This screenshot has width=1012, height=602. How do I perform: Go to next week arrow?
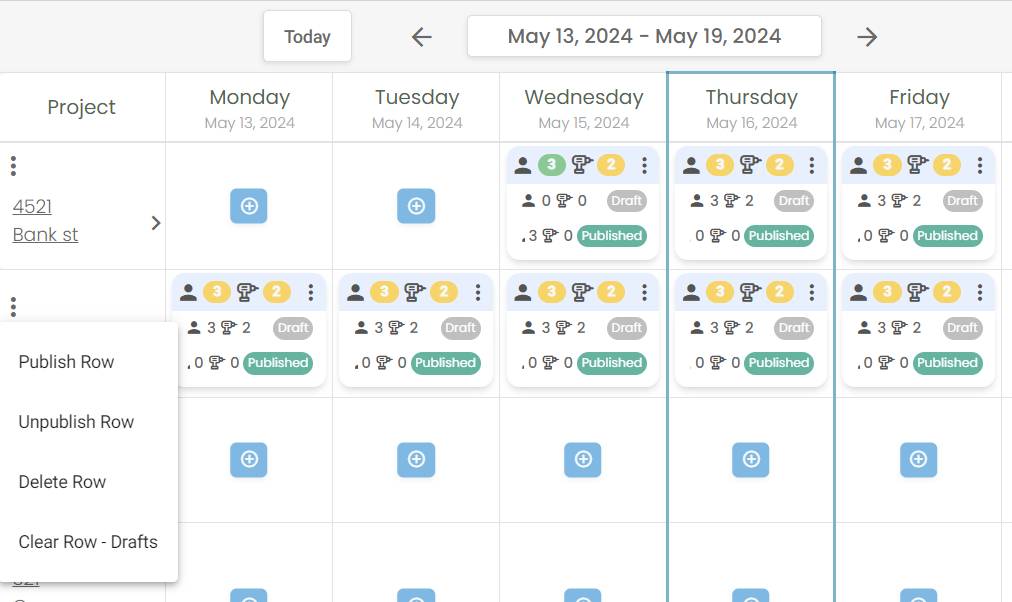coord(867,37)
